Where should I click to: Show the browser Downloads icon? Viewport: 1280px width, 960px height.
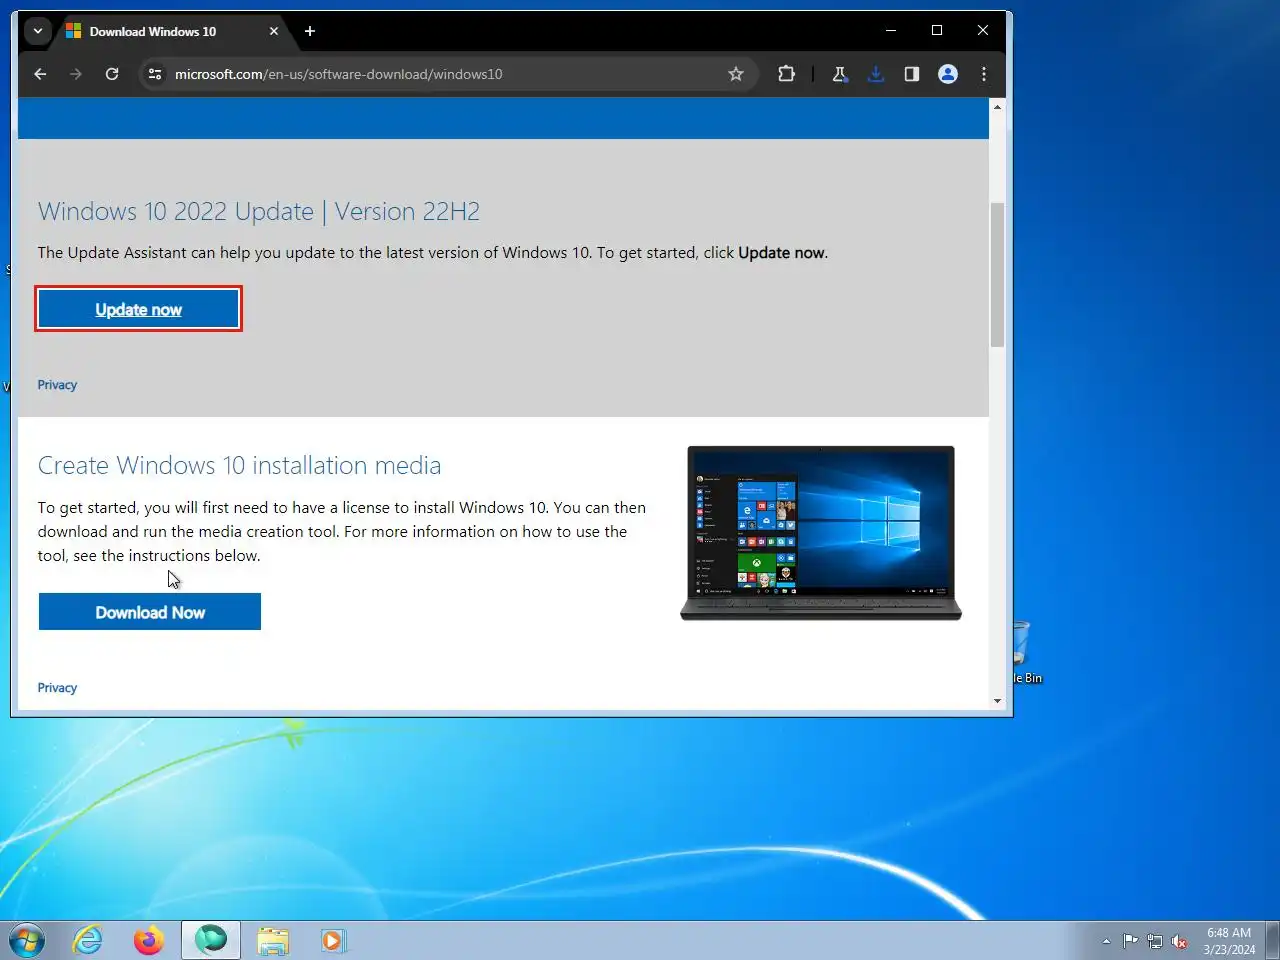pos(876,74)
